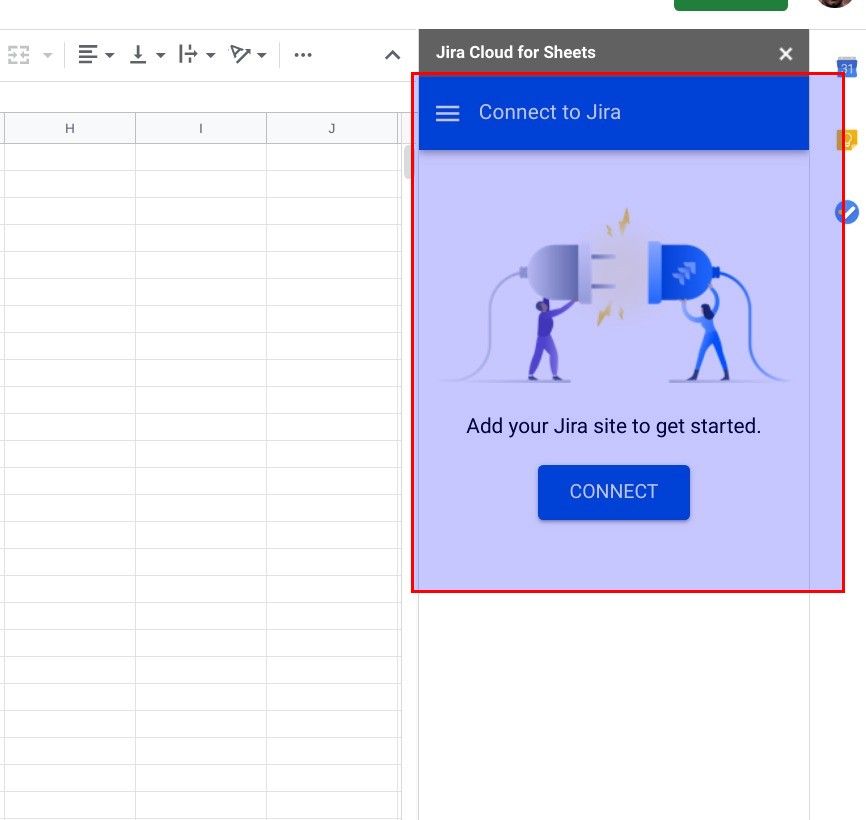This screenshot has height=820, width=866.
Task: Open the hamburger menu in Jira panel
Action: (x=447, y=113)
